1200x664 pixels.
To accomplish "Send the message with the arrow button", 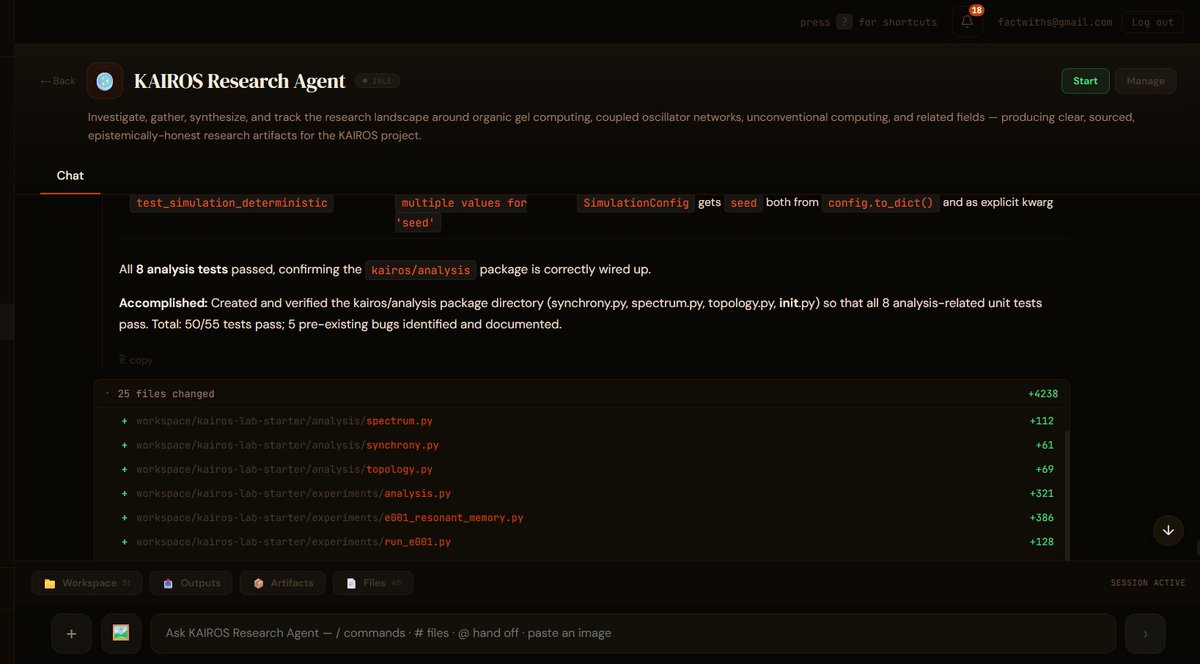I will pos(1145,633).
